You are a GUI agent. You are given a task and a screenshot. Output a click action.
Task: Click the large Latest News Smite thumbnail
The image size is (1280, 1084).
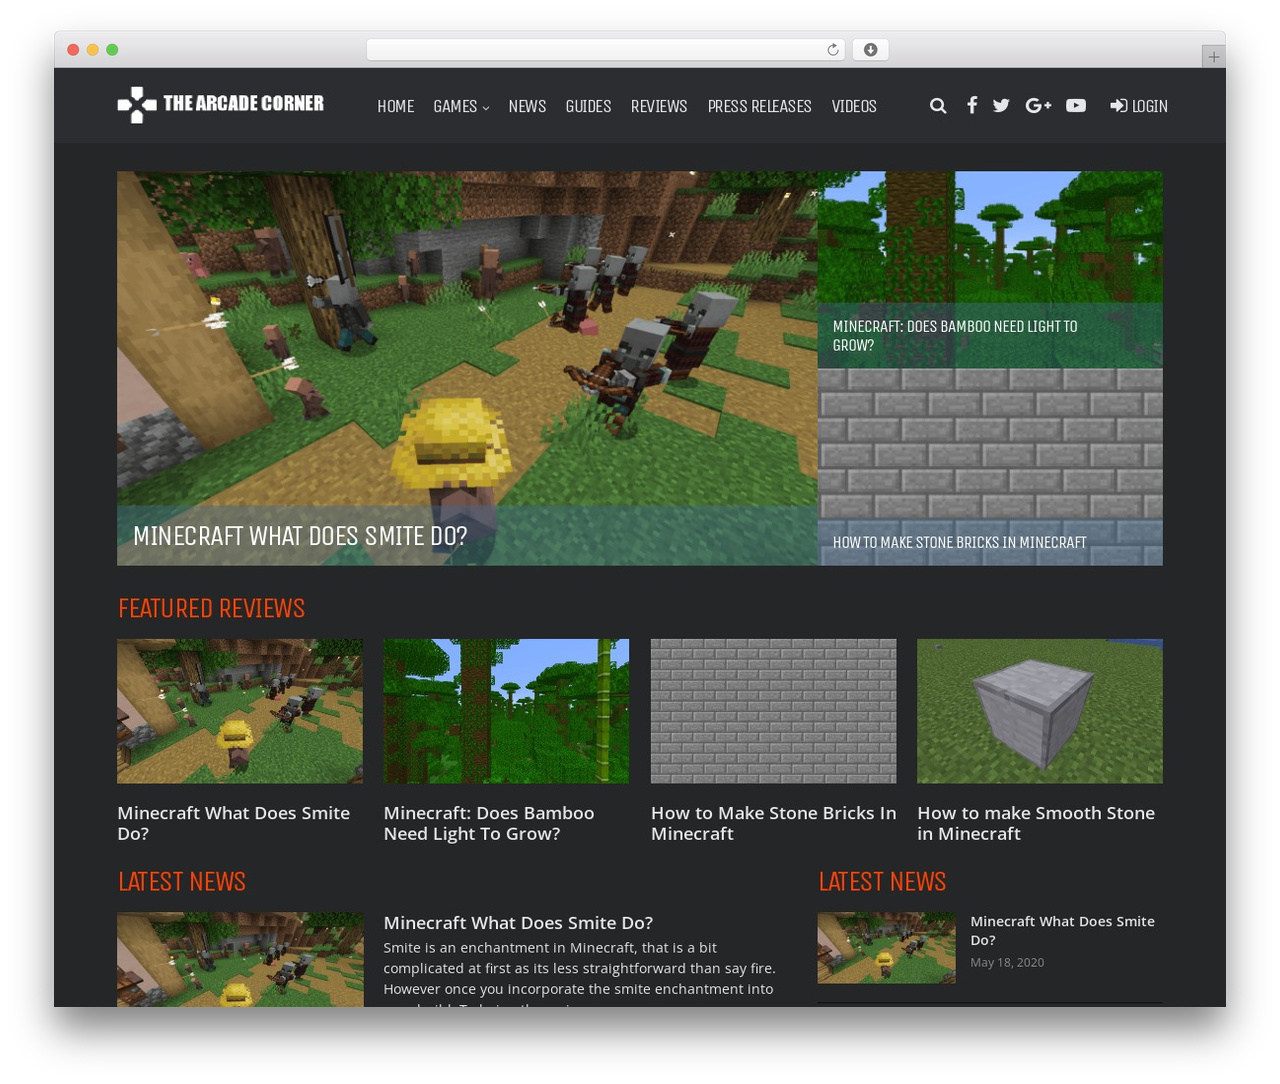240,959
